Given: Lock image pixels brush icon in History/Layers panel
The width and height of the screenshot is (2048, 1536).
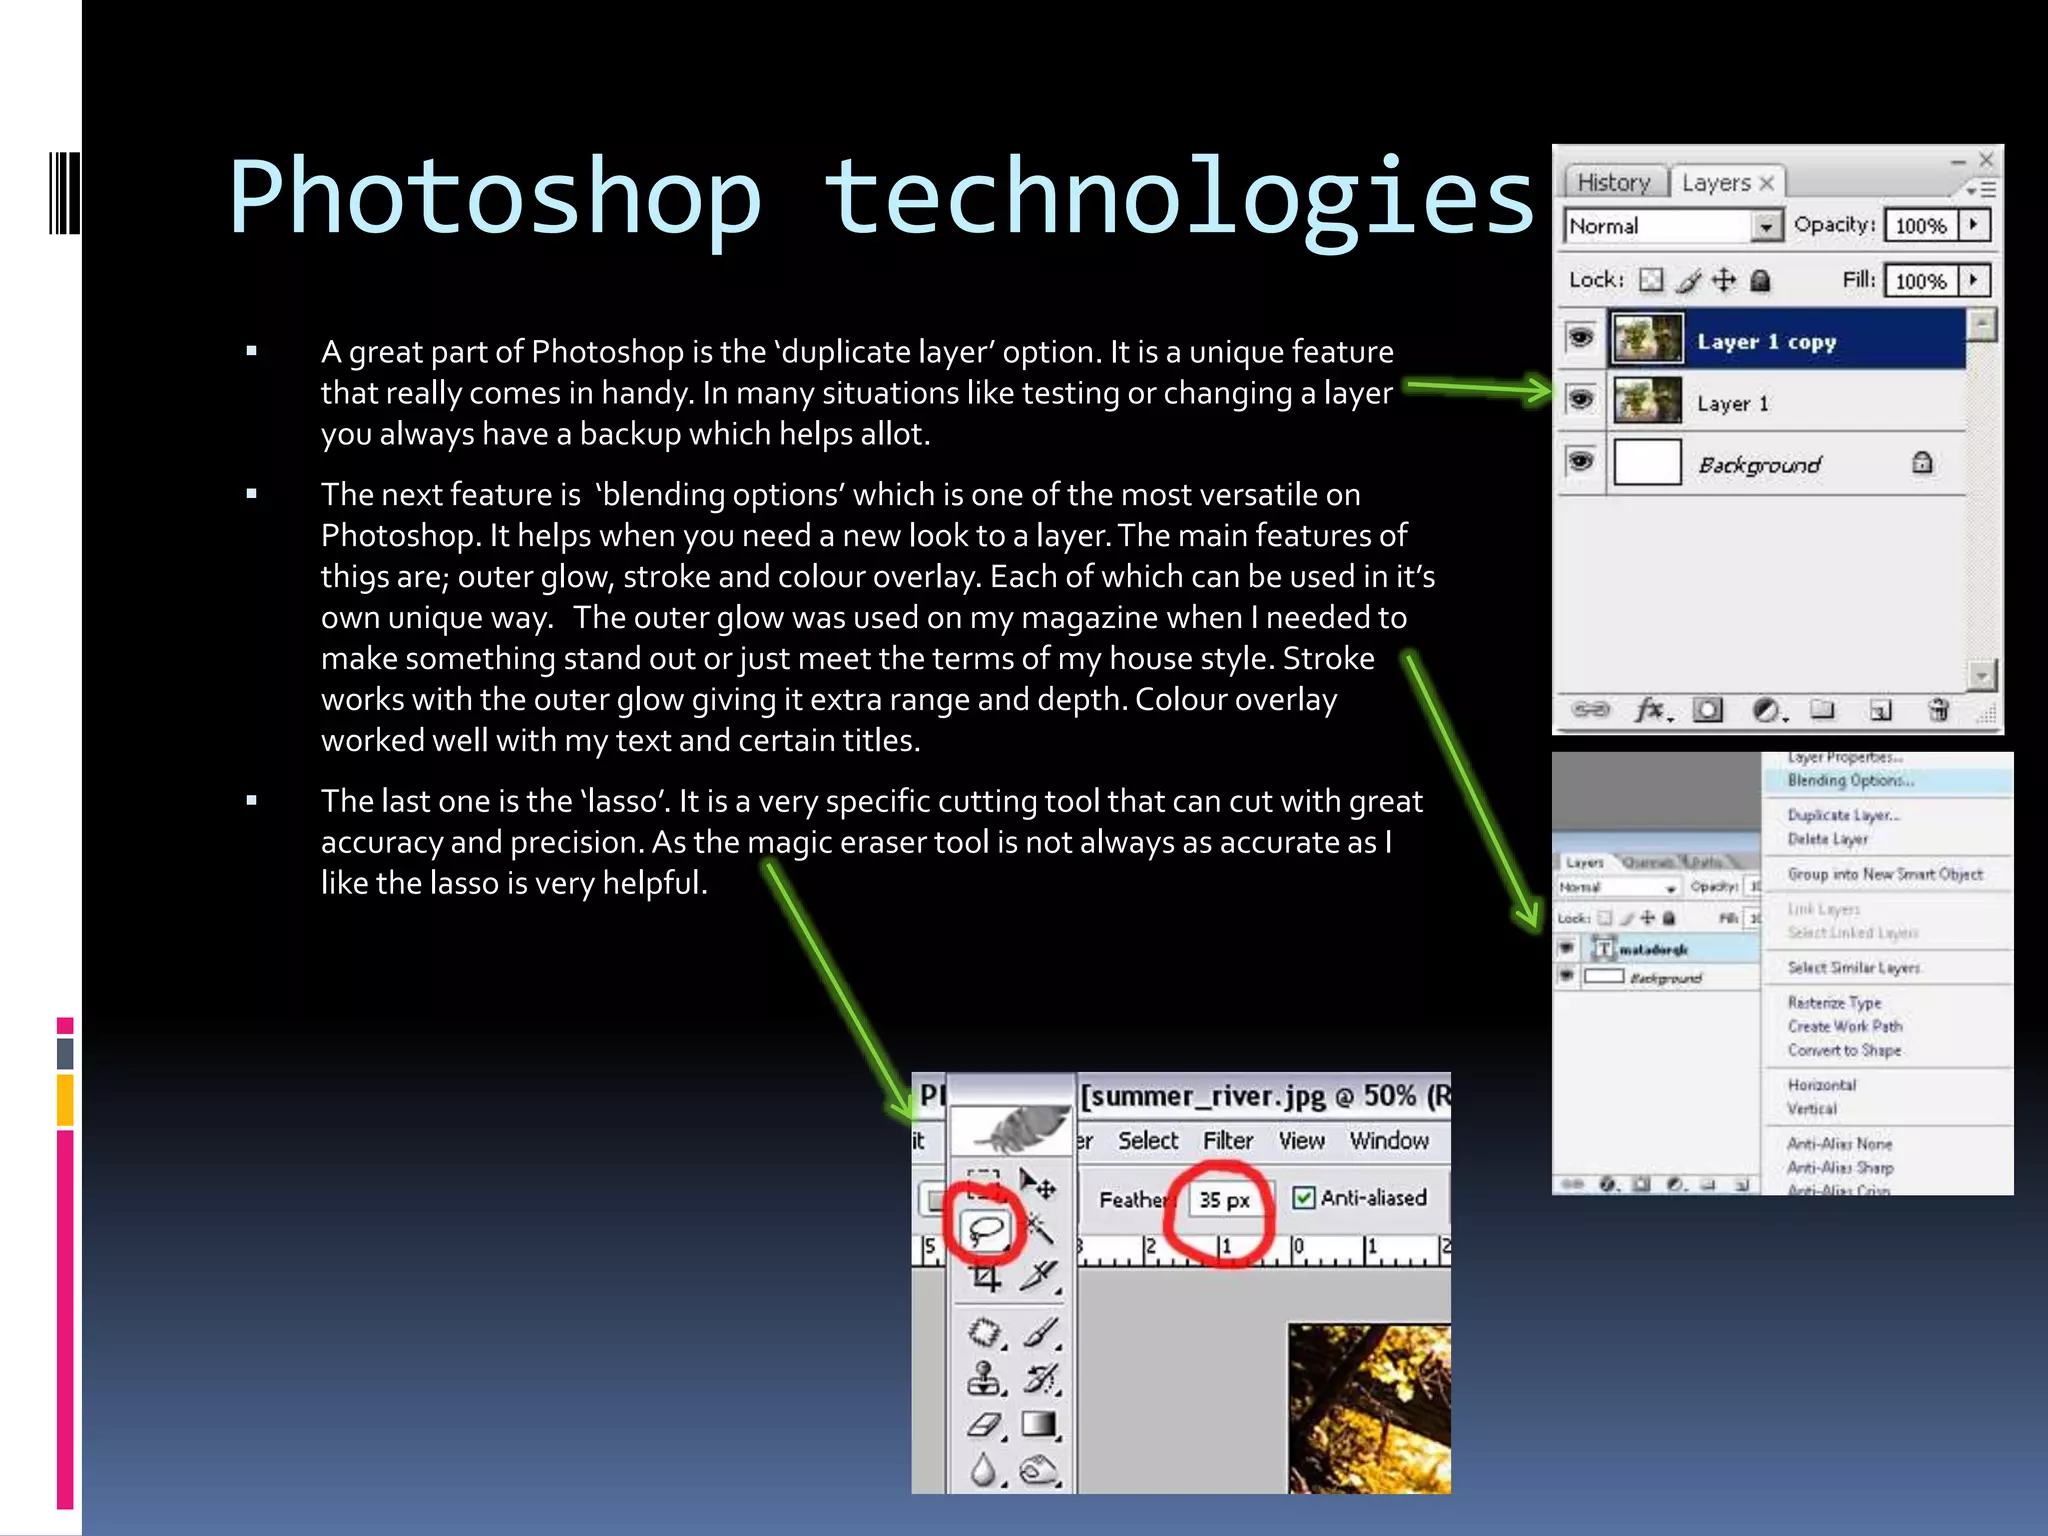Looking at the screenshot, I should point(1688,281).
